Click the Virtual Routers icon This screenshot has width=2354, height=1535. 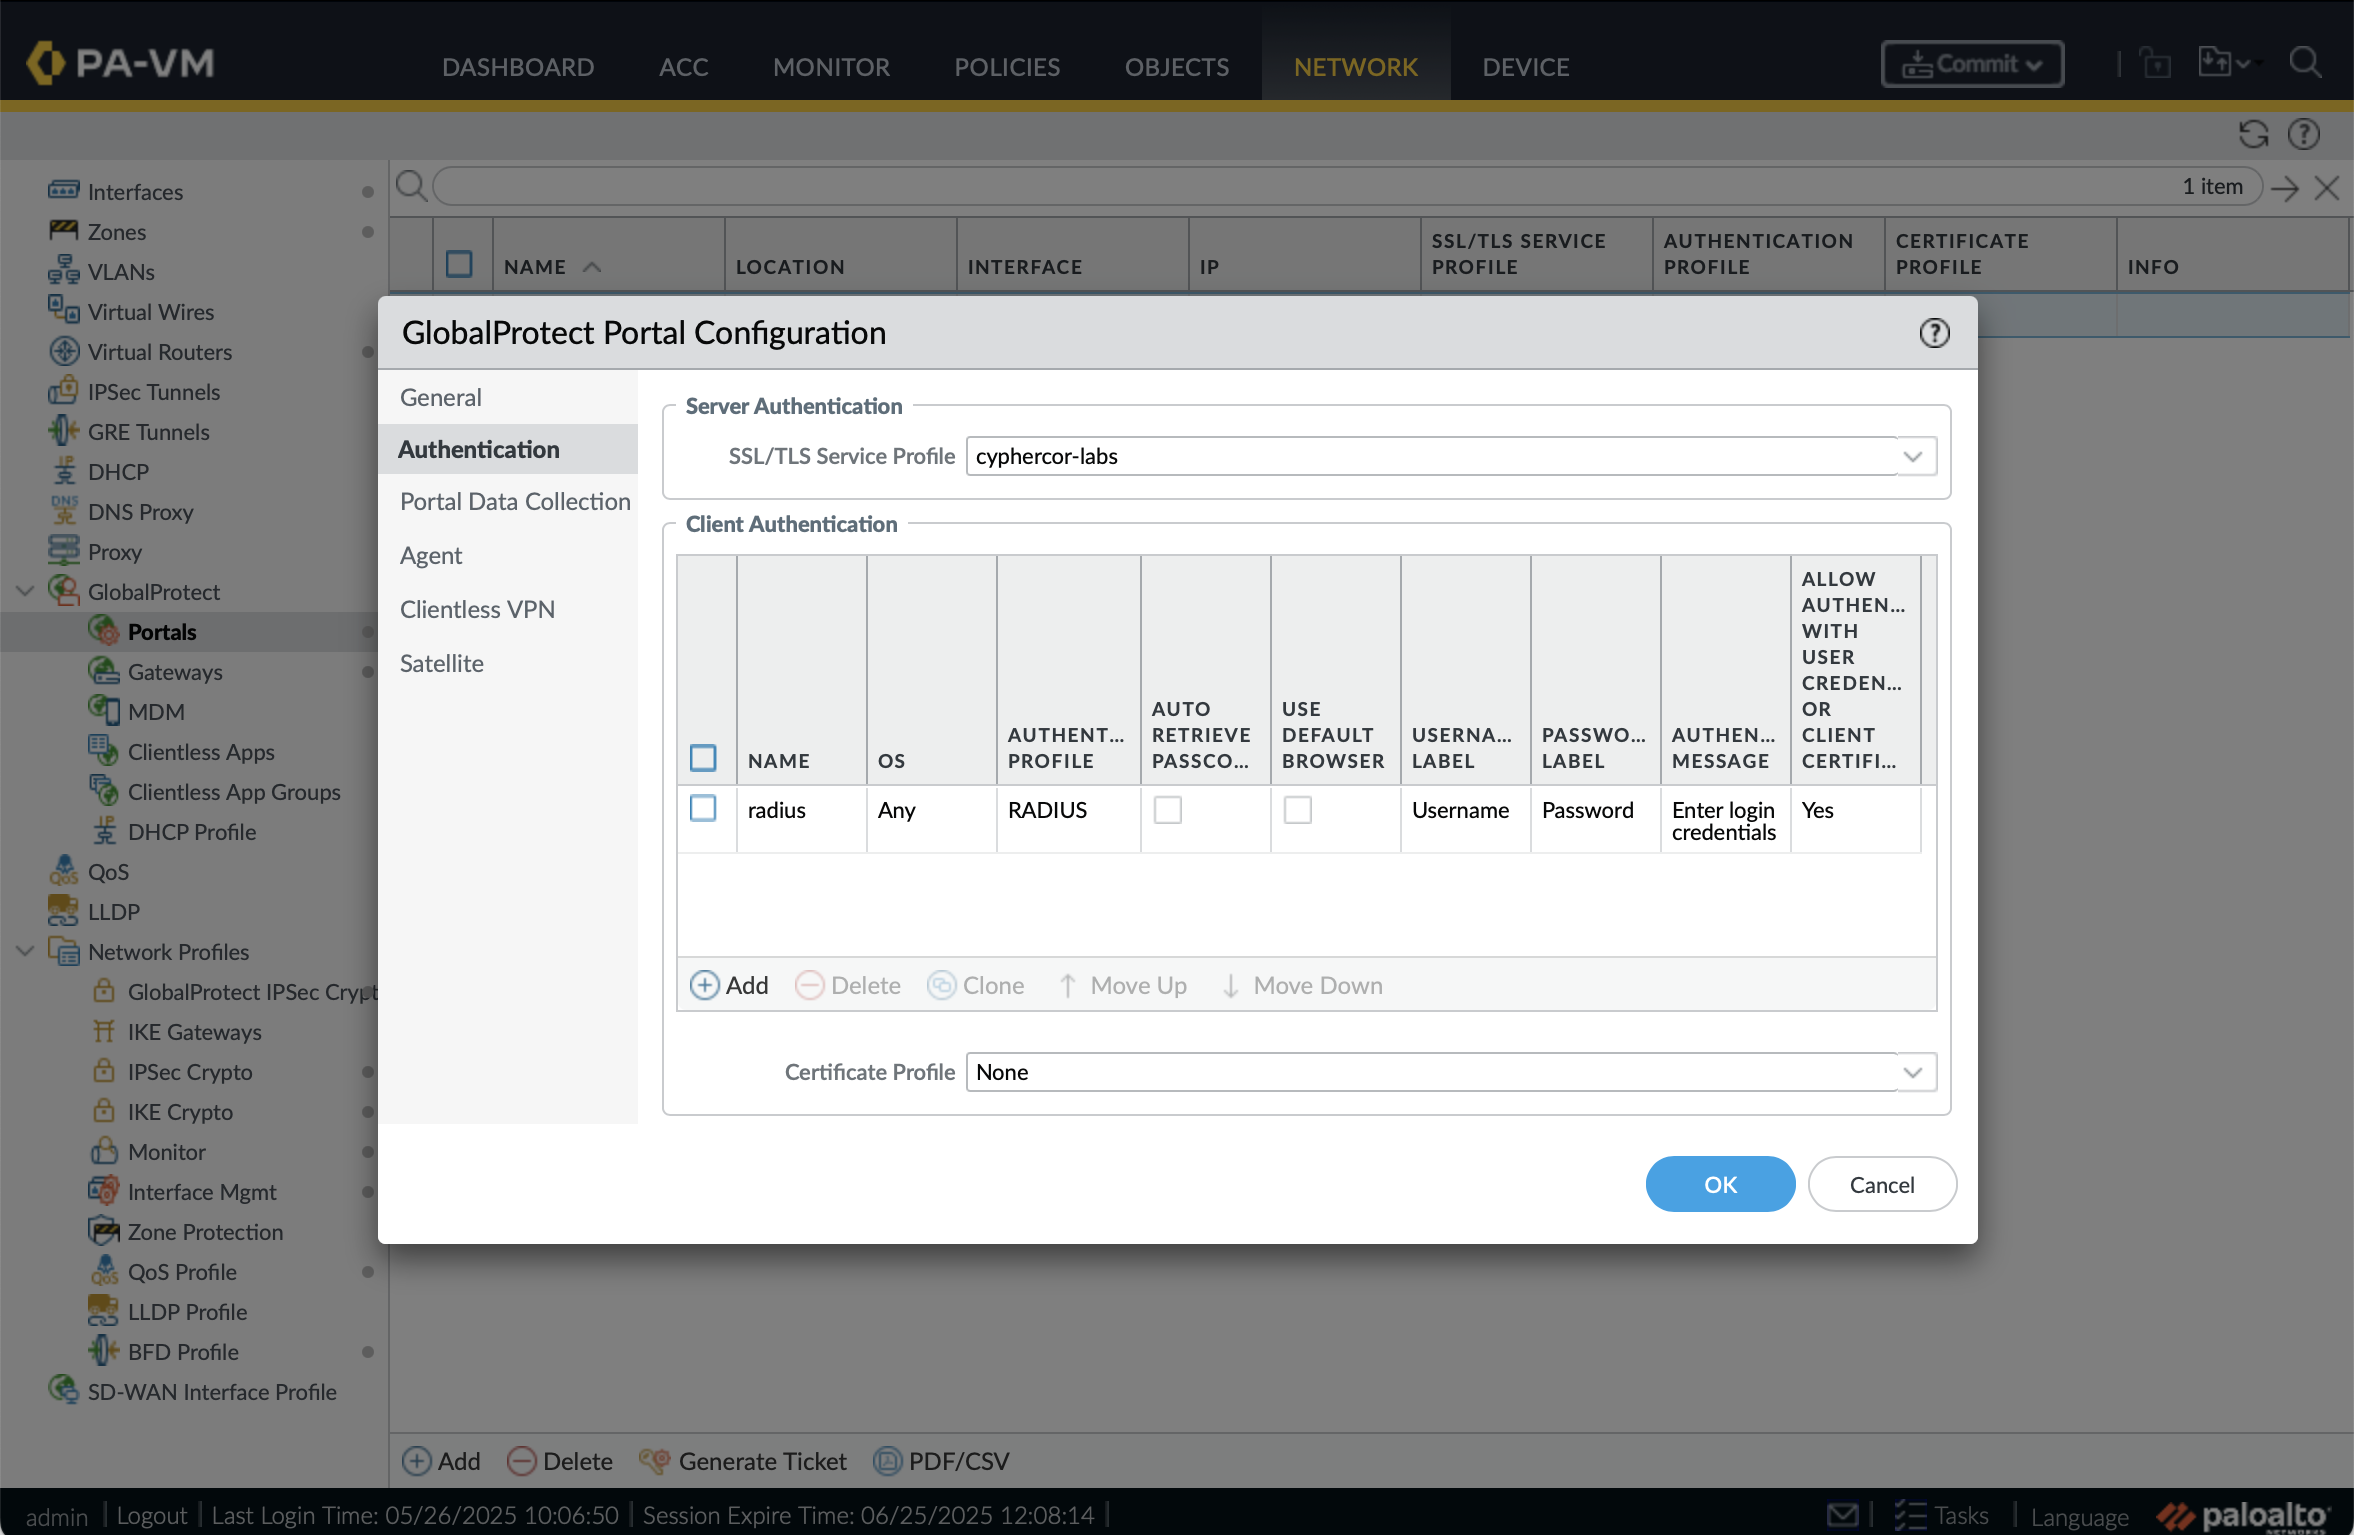(x=64, y=351)
